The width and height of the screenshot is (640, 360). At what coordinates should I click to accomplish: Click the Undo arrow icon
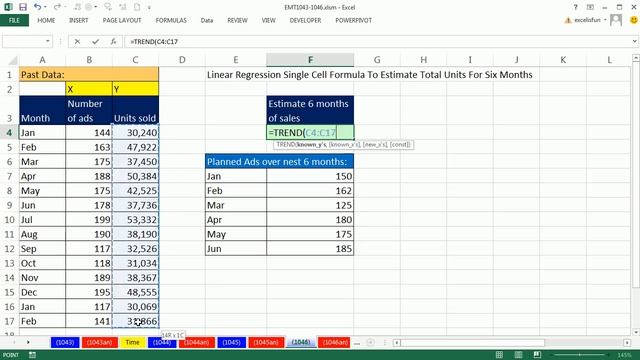tap(37, 7)
